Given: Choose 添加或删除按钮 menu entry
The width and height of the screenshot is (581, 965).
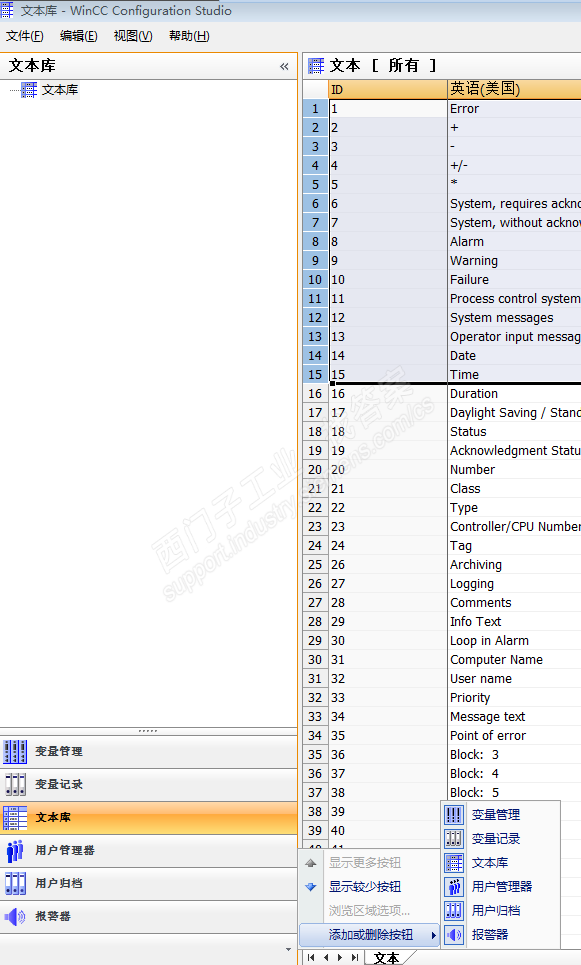Looking at the screenshot, I should coord(369,935).
